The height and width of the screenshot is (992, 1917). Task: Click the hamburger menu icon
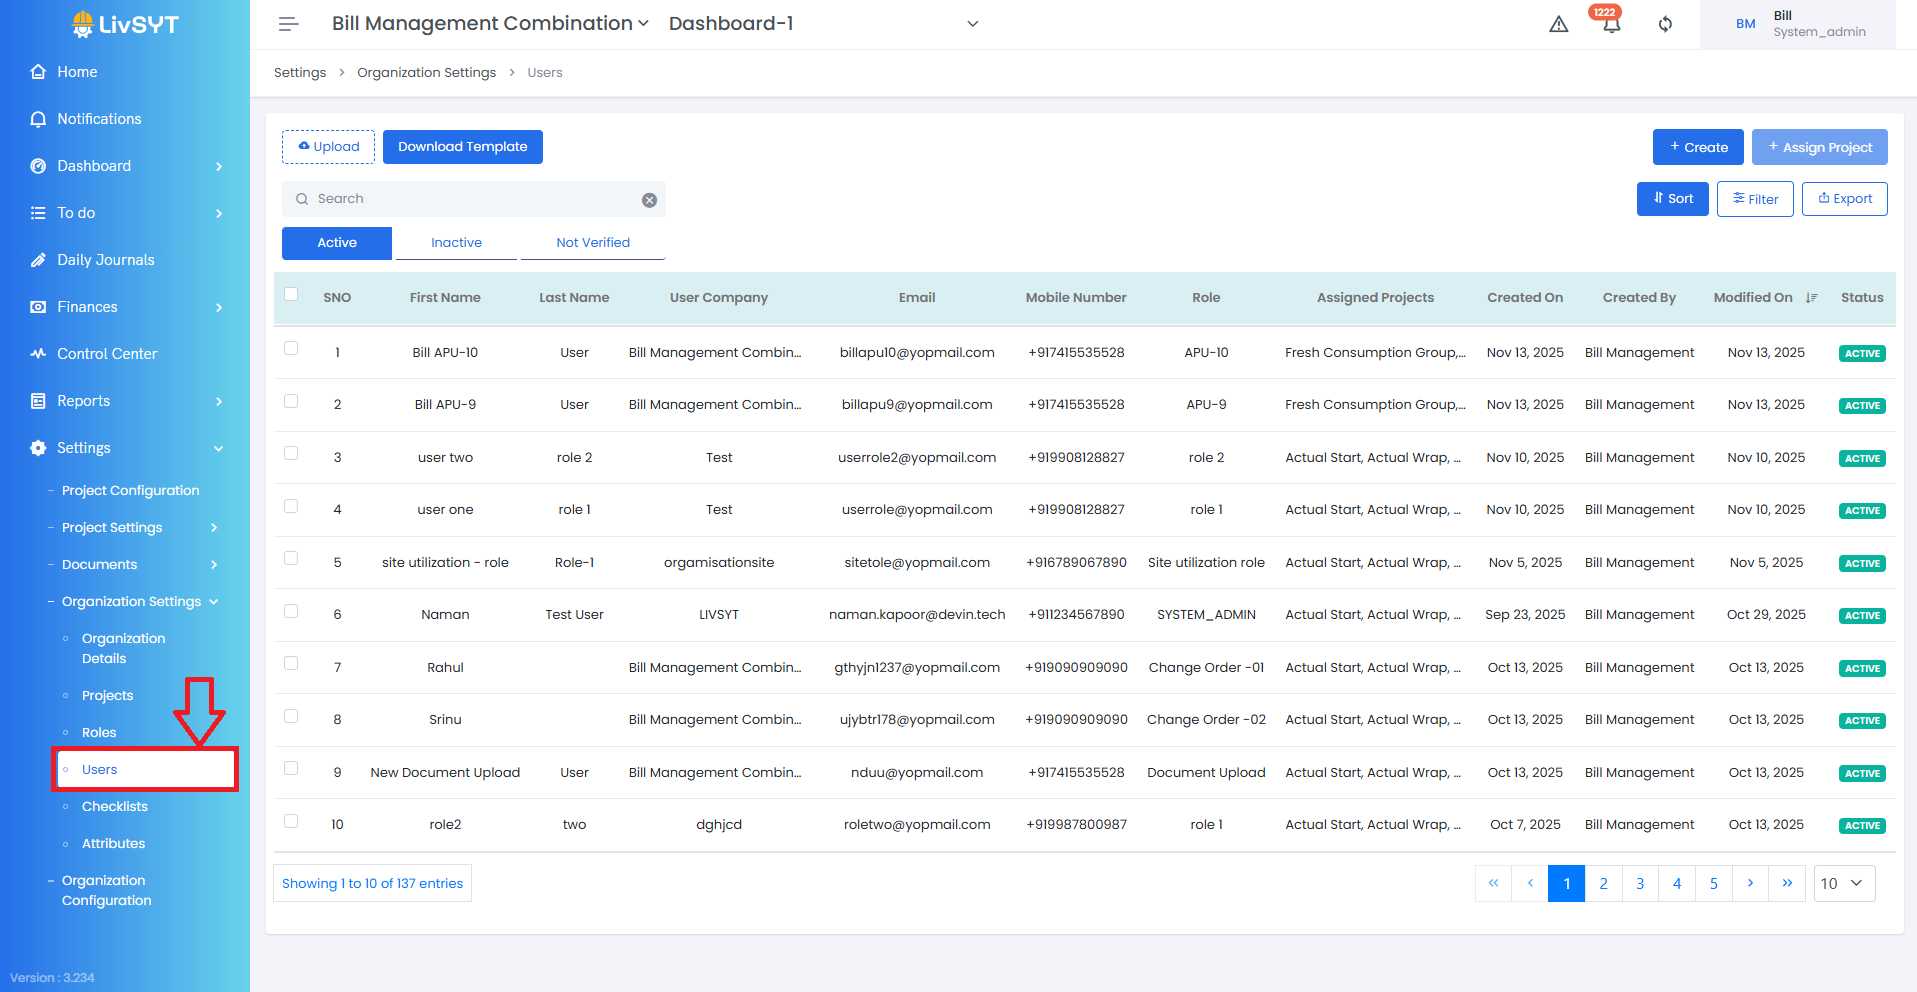point(288,24)
